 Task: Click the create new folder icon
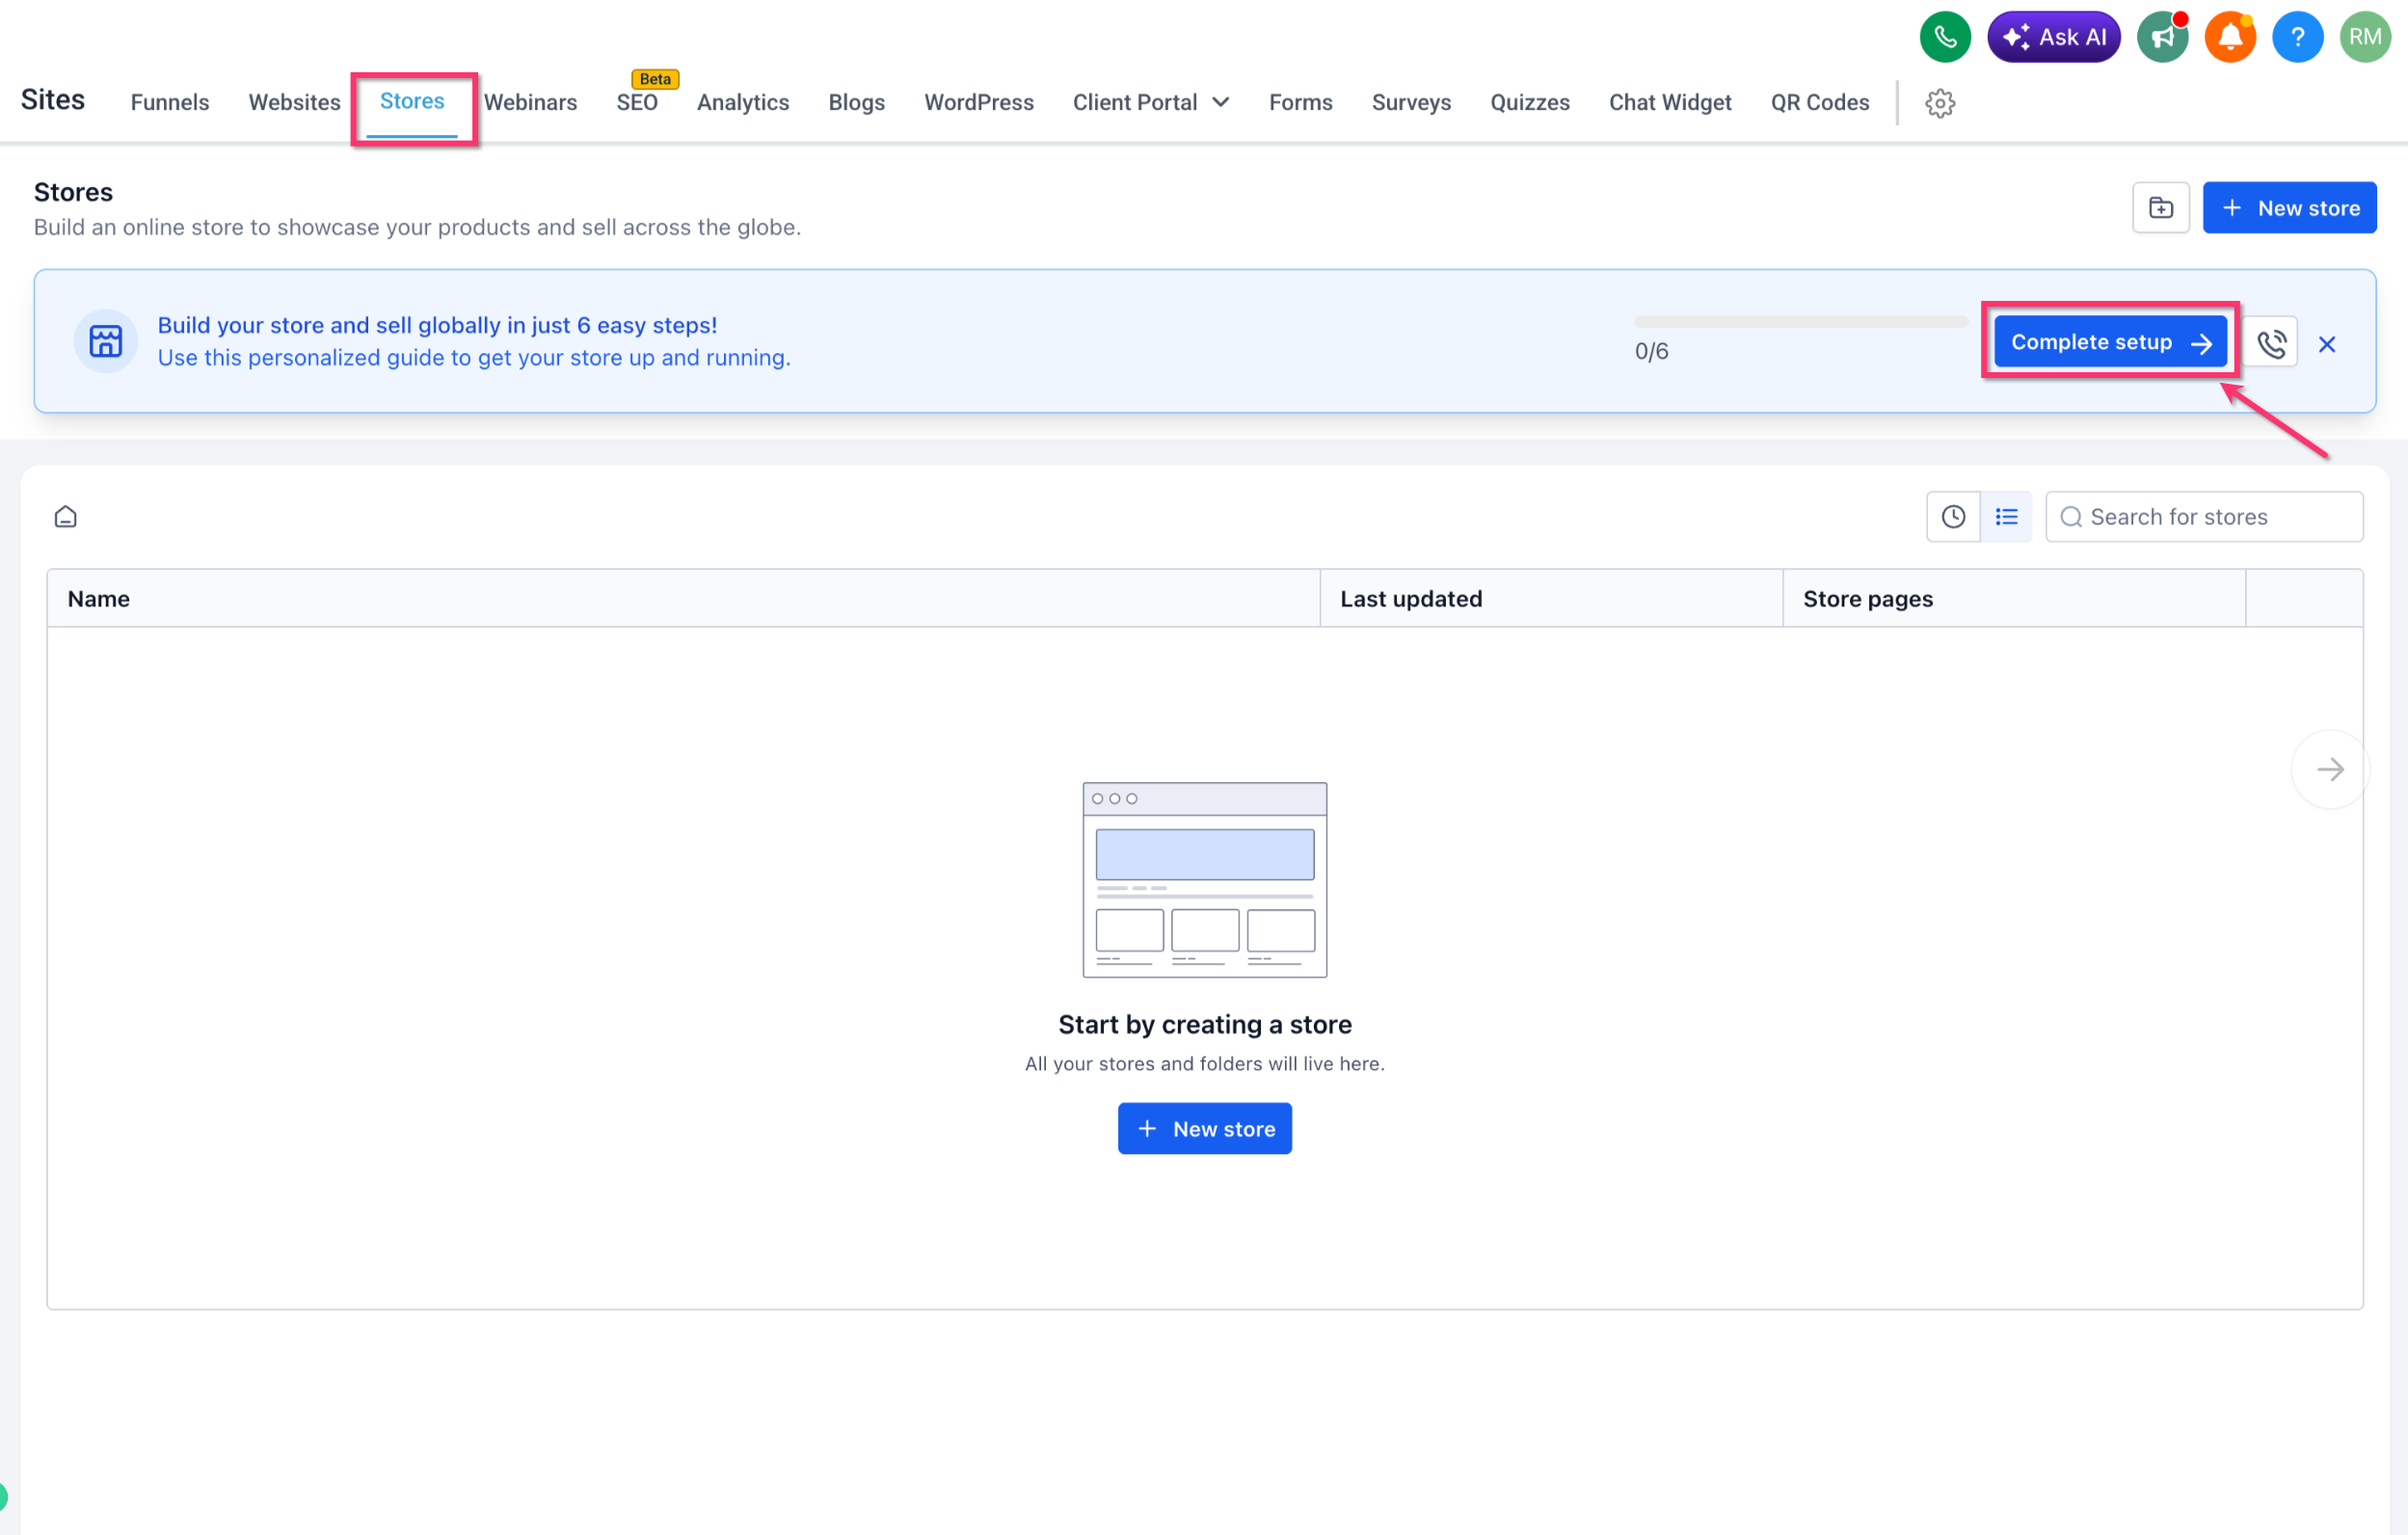(x=2160, y=207)
